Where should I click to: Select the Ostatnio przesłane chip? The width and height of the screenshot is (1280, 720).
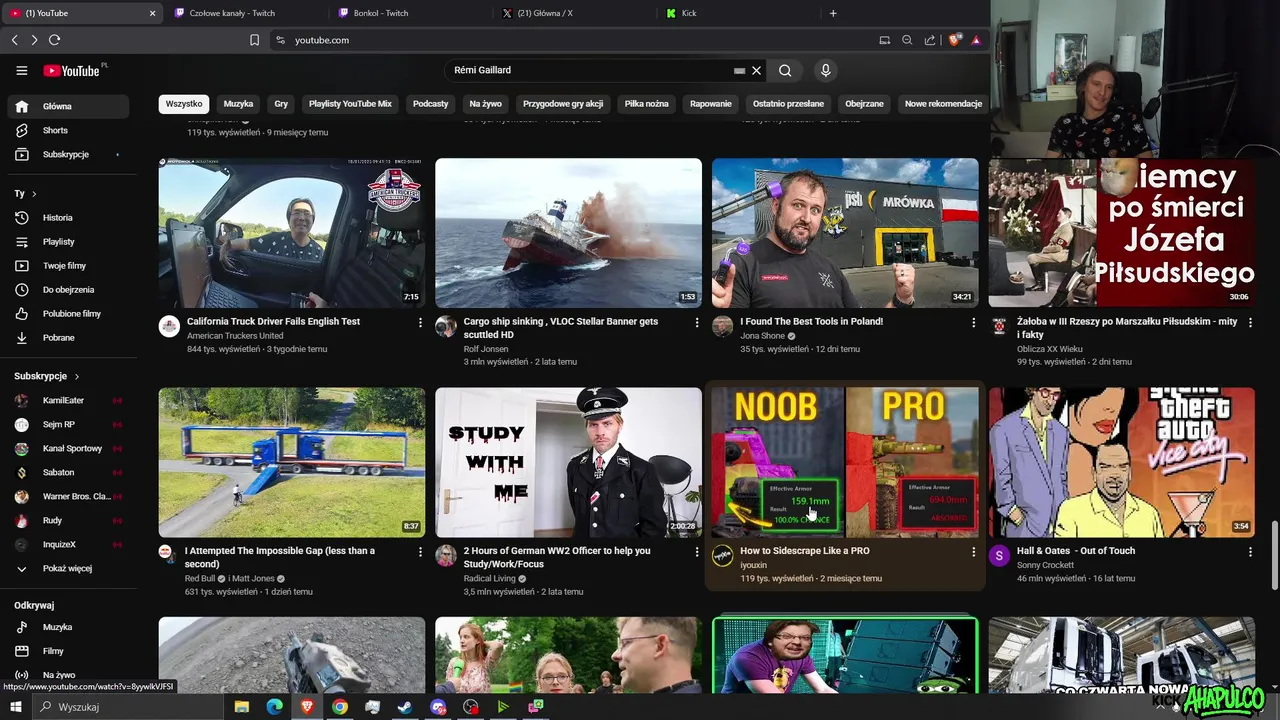click(x=788, y=104)
